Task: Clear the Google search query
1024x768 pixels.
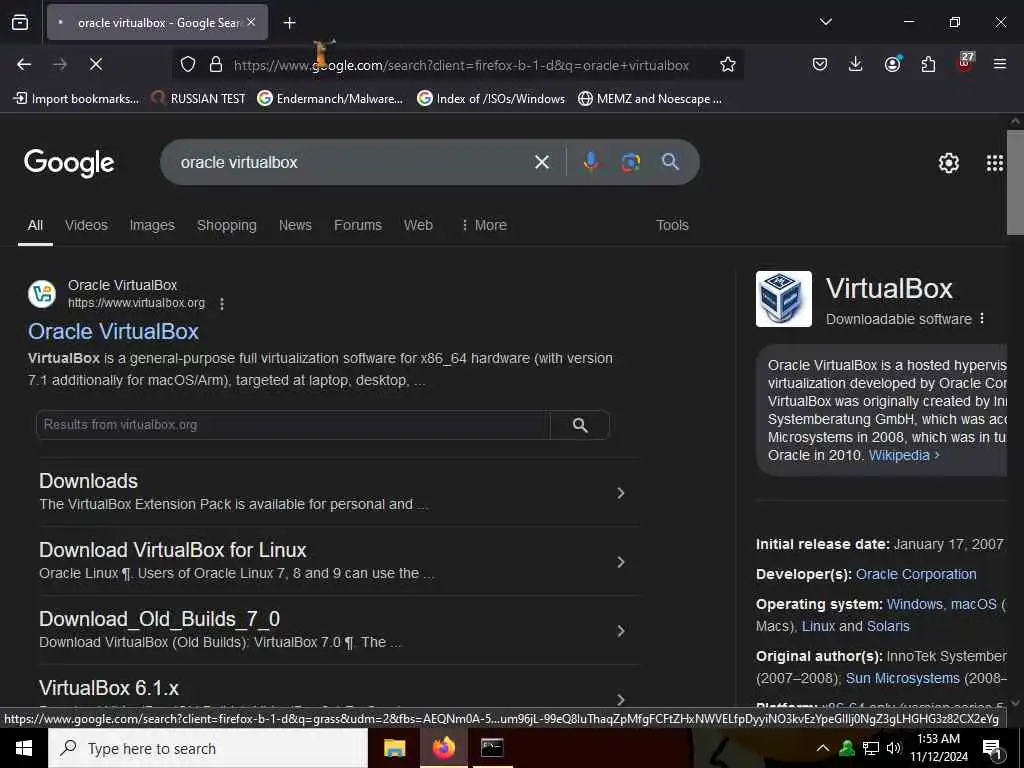Action: coord(541,162)
